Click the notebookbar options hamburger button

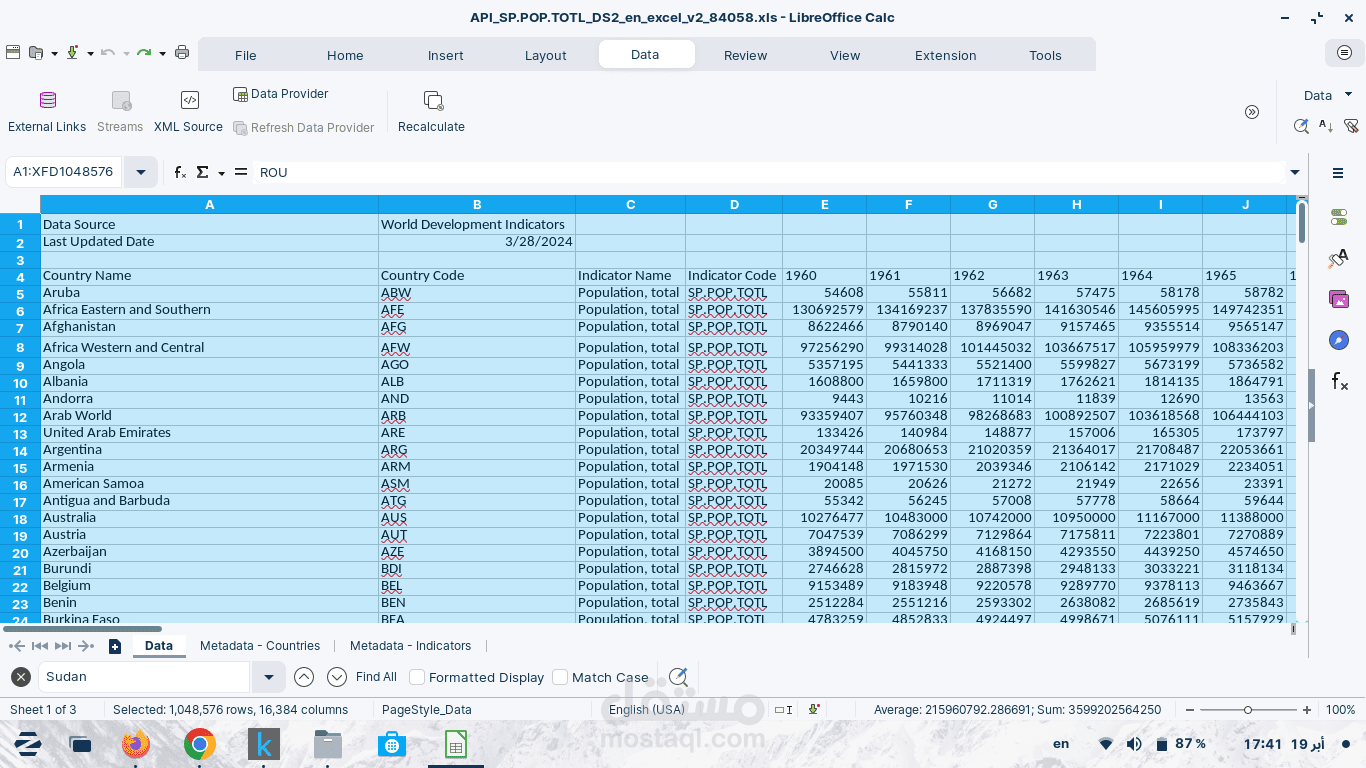click(1345, 52)
